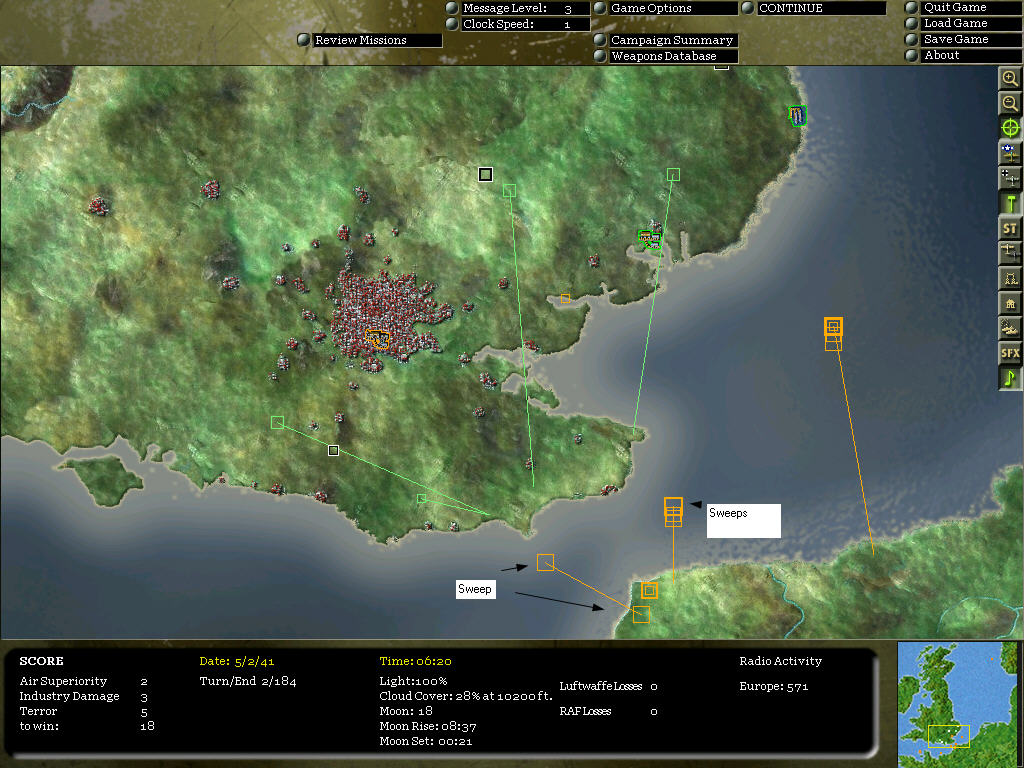The width and height of the screenshot is (1024, 768).
Task: Click the 'Turn/End 2/184' text
Action: (x=248, y=682)
